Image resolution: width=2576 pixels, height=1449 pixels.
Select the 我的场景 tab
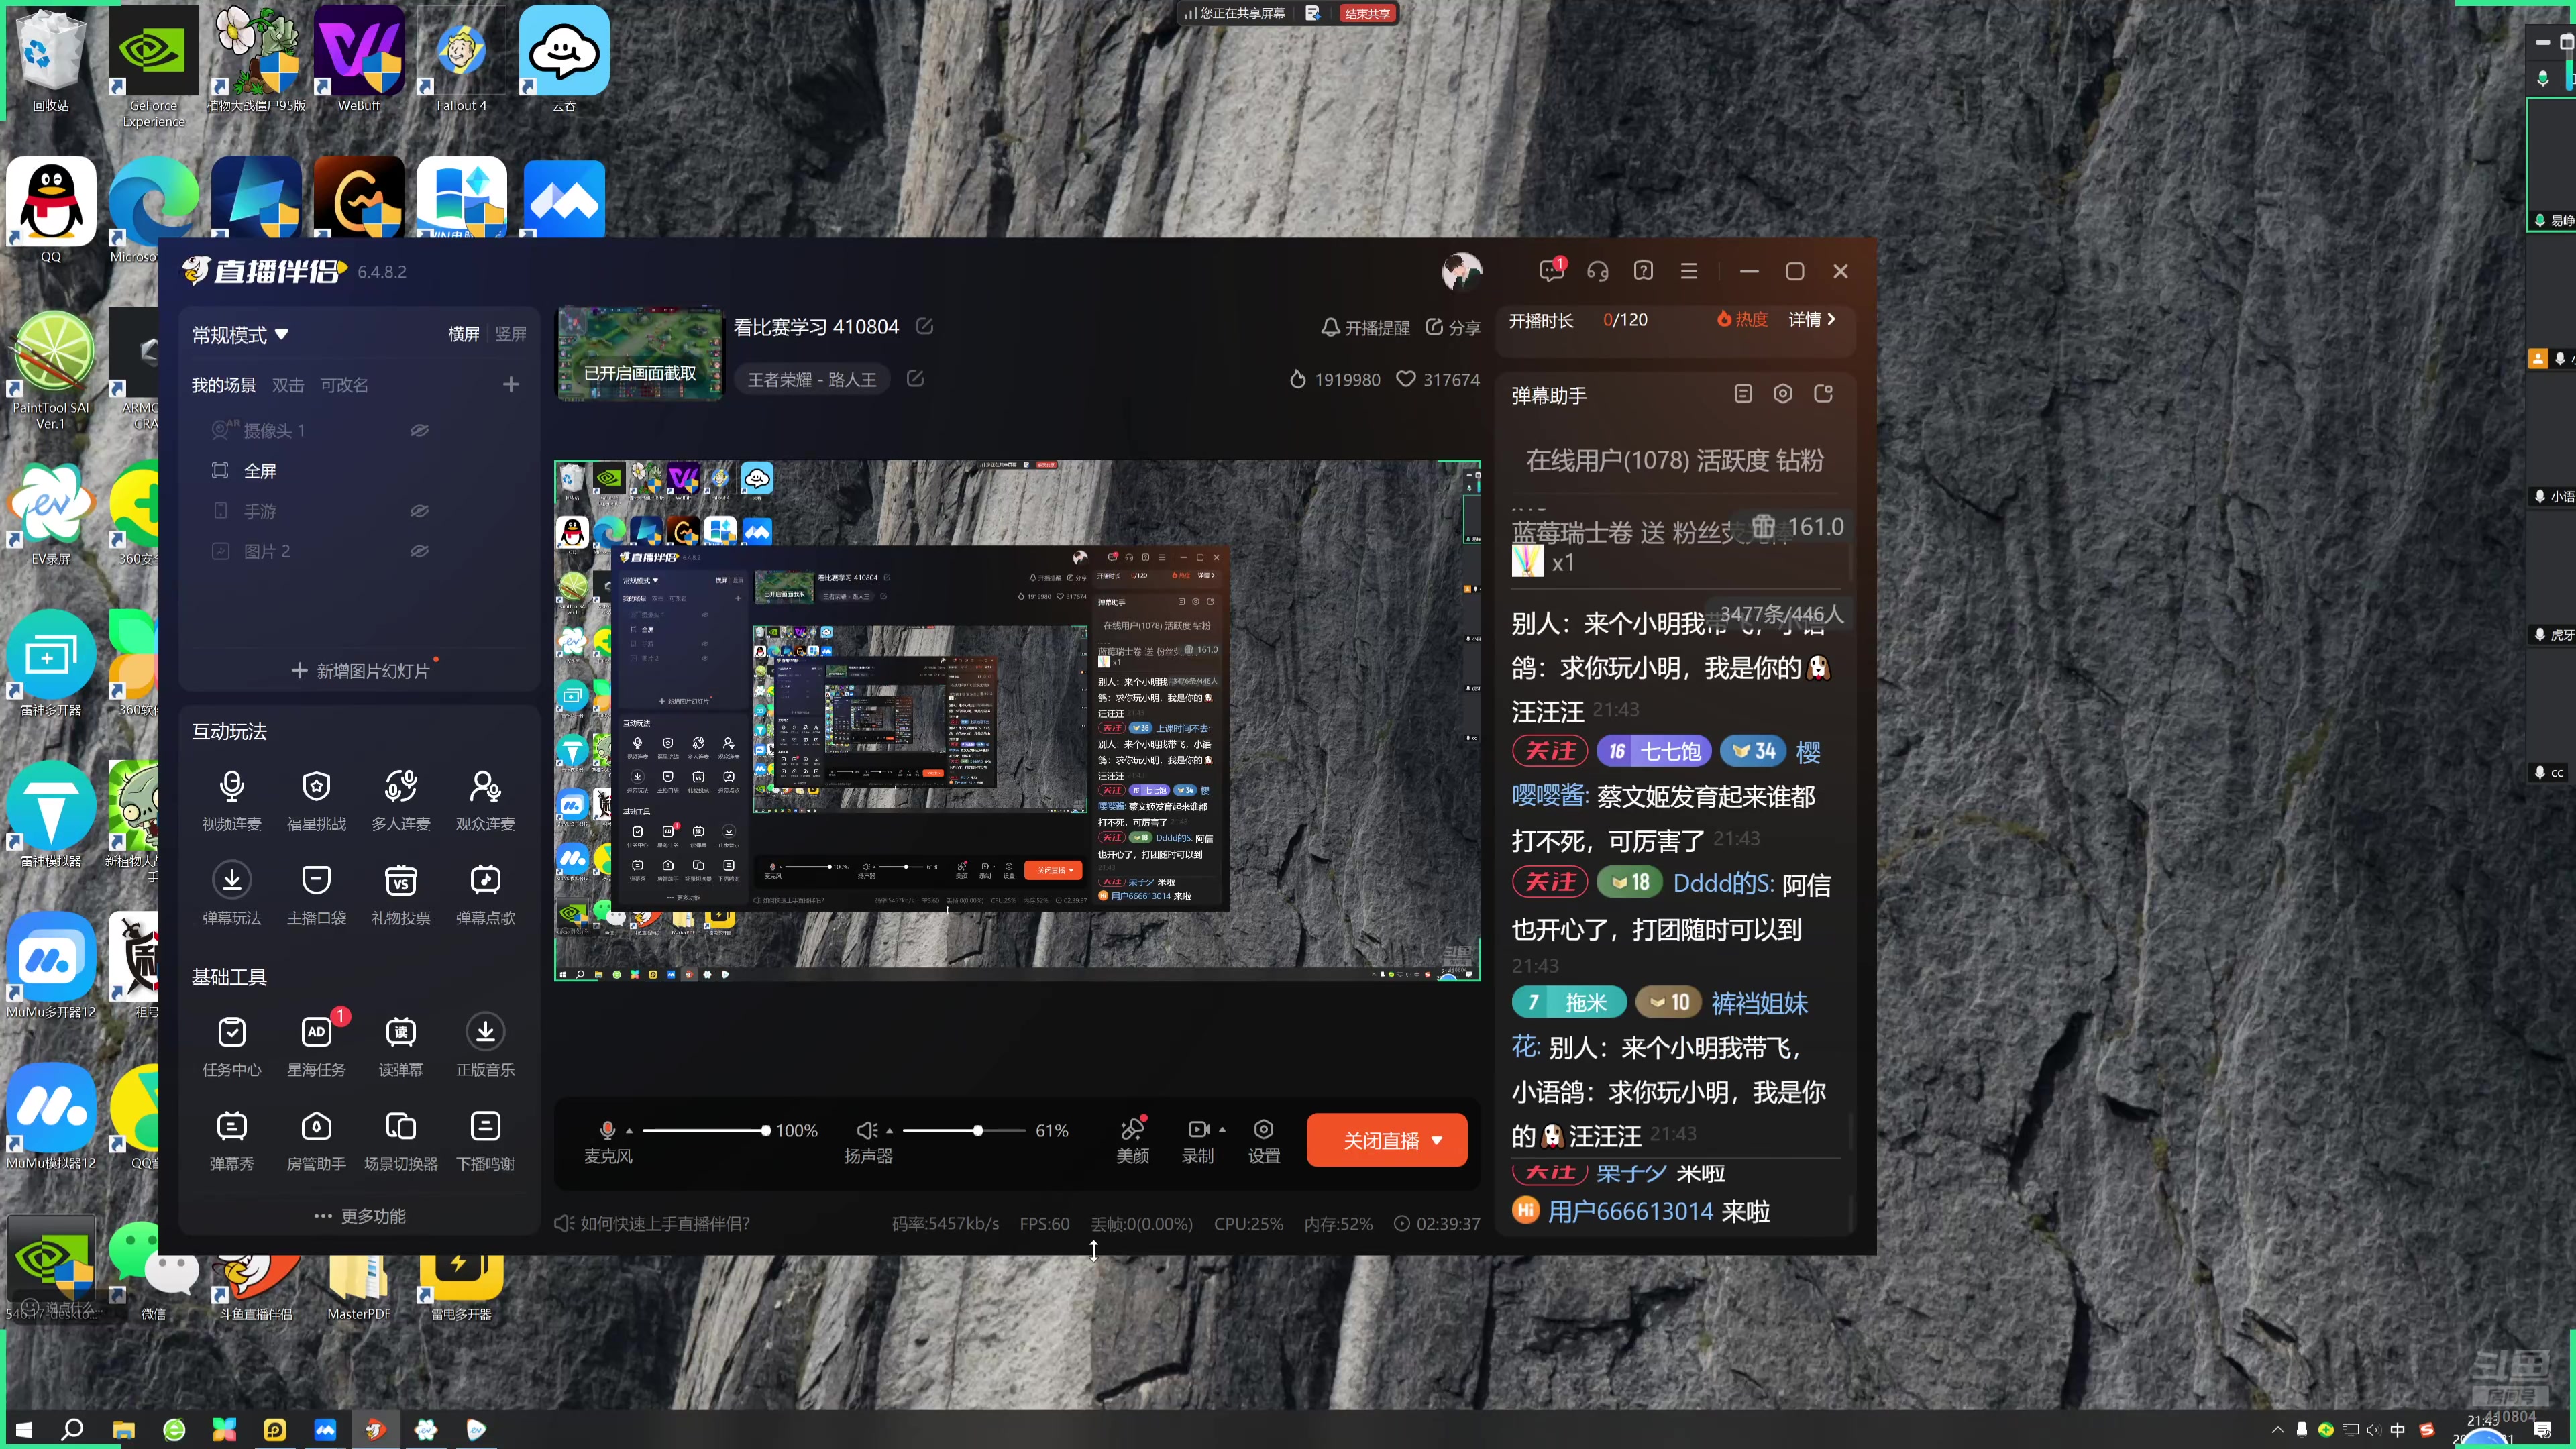click(223, 385)
